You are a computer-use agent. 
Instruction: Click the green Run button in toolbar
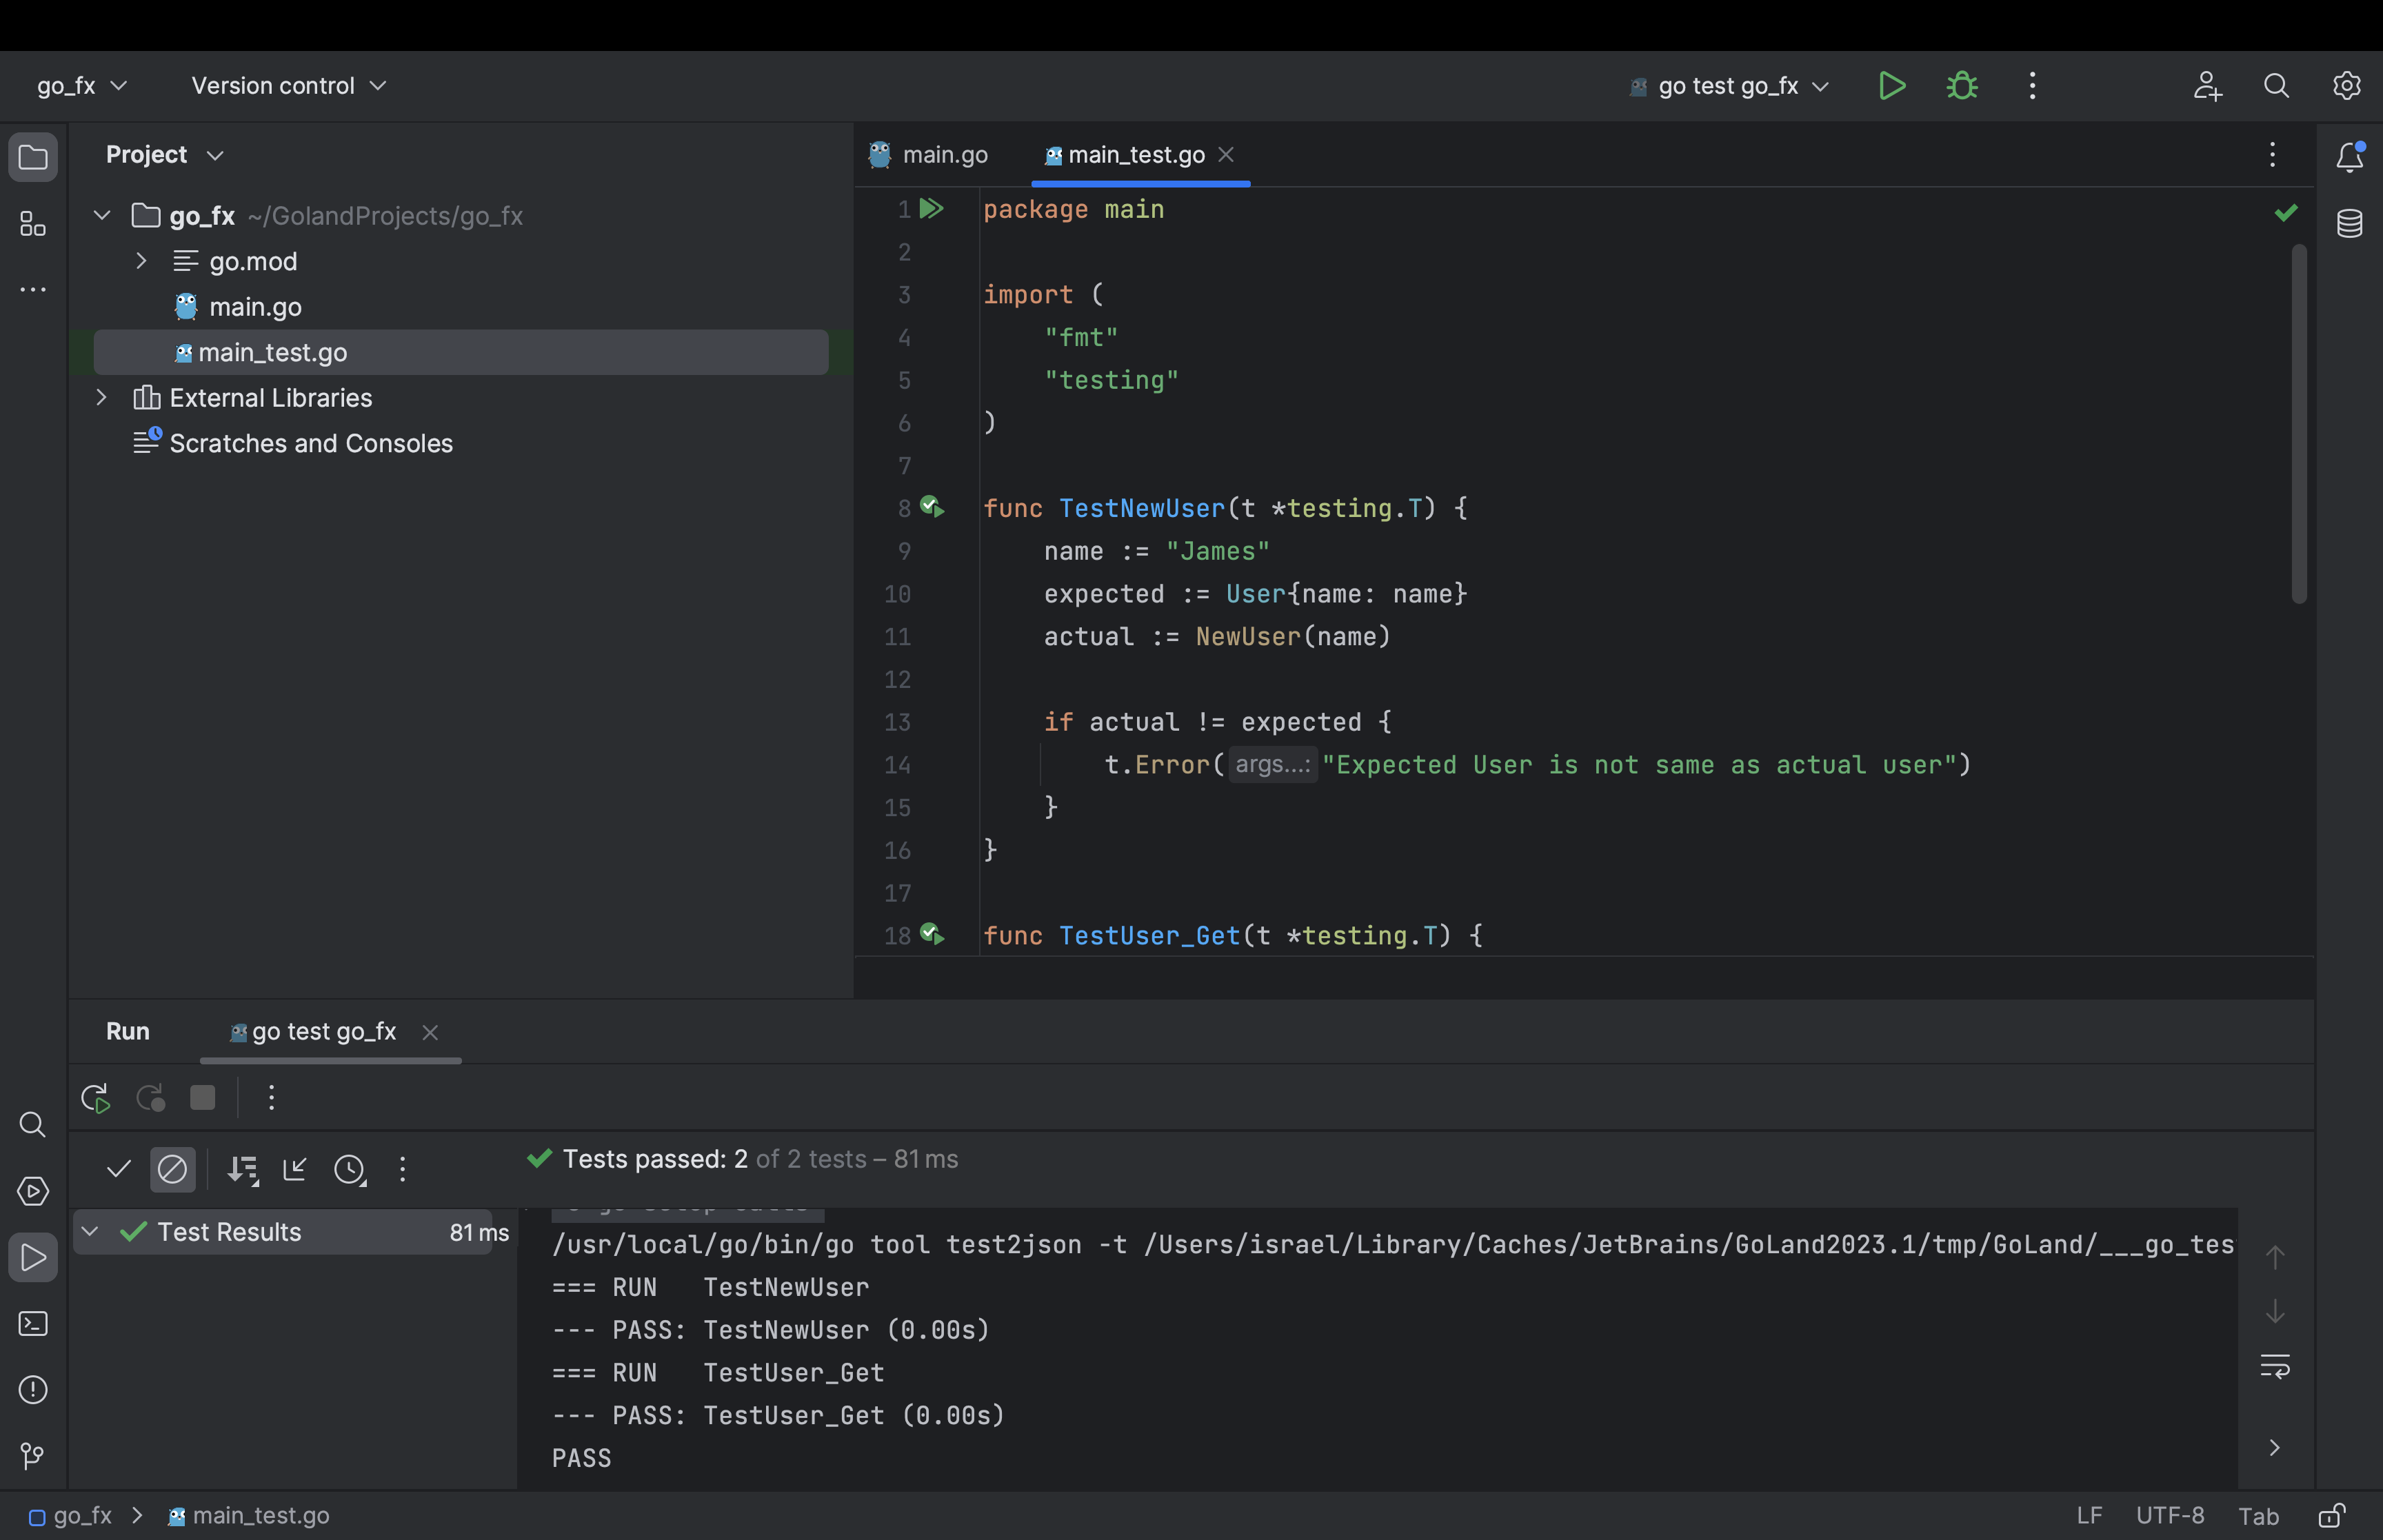pyautogui.click(x=1891, y=86)
